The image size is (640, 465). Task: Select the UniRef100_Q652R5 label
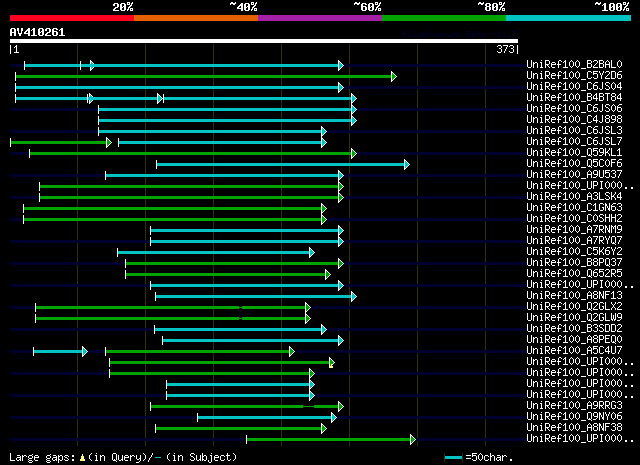click(574, 274)
